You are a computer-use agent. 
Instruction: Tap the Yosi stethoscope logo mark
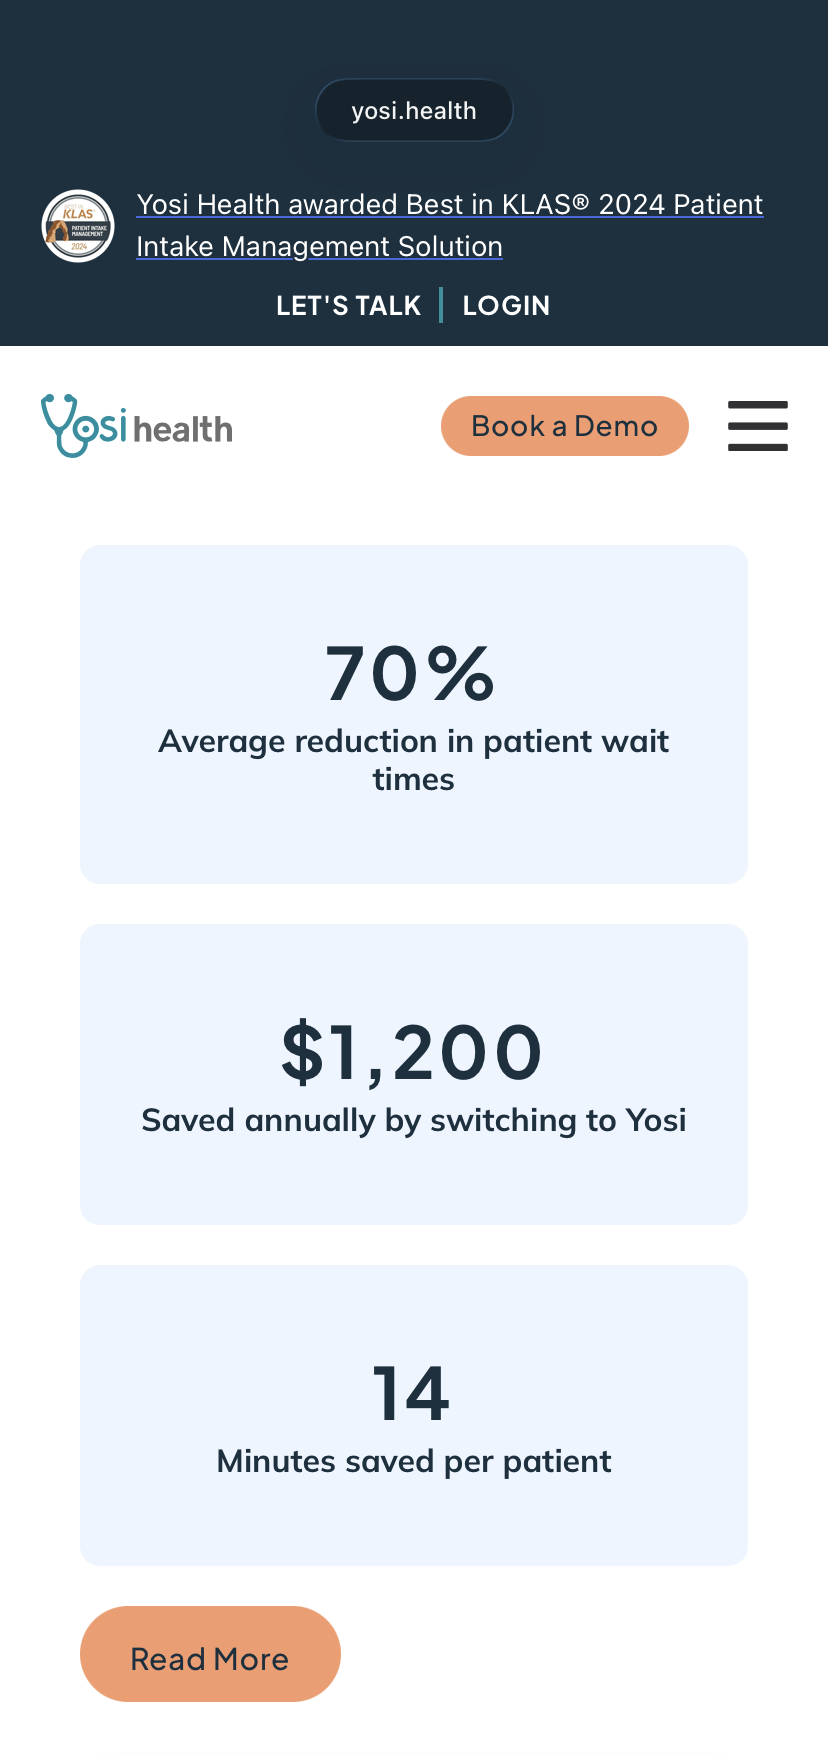pos(84,425)
